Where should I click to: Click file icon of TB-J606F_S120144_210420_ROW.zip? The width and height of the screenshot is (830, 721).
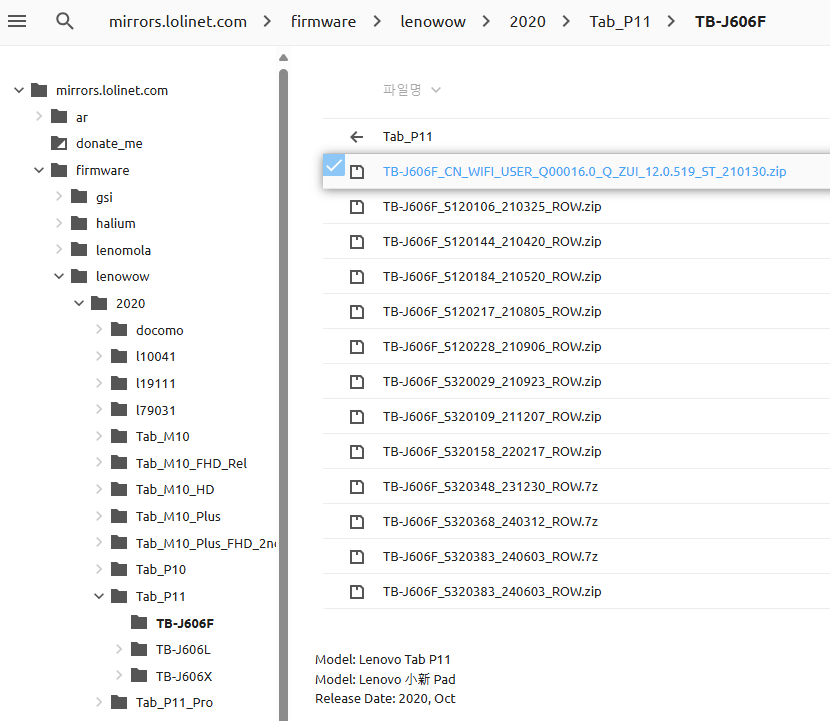[357, 242]
